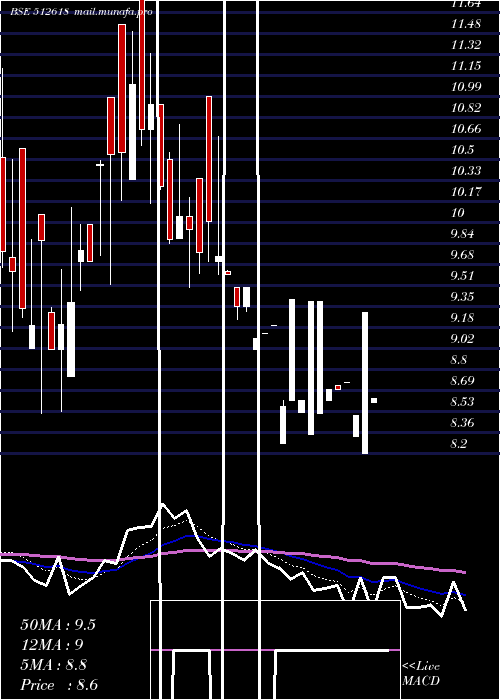Viewport: 500px width, 700px height.
Task: Click the 10.66 price axis label
Action: point(466,129)
